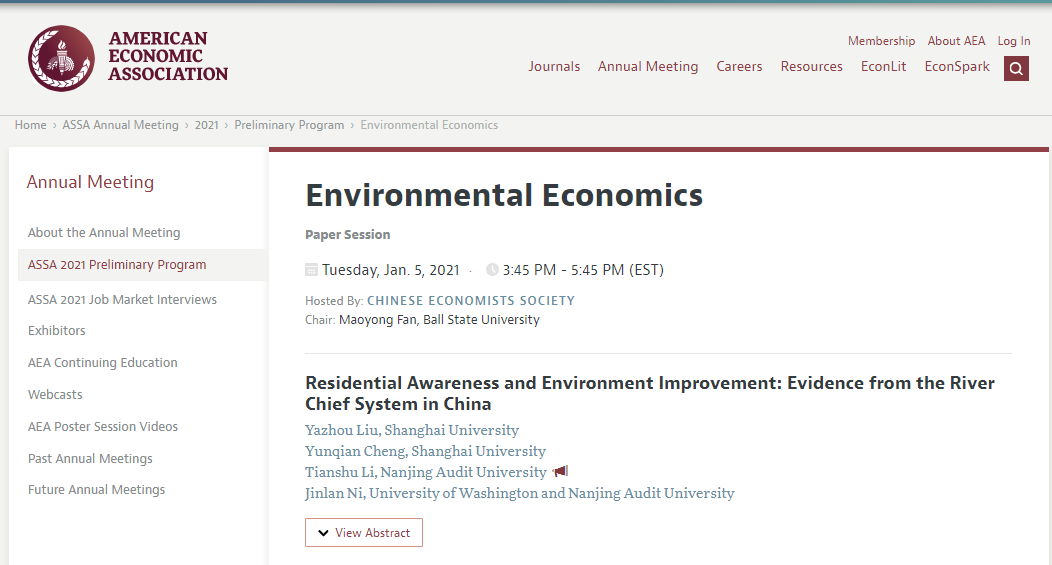Click the American Economic Association logo
Viewport: 1052px width, 565px height.
pos(128,58)
